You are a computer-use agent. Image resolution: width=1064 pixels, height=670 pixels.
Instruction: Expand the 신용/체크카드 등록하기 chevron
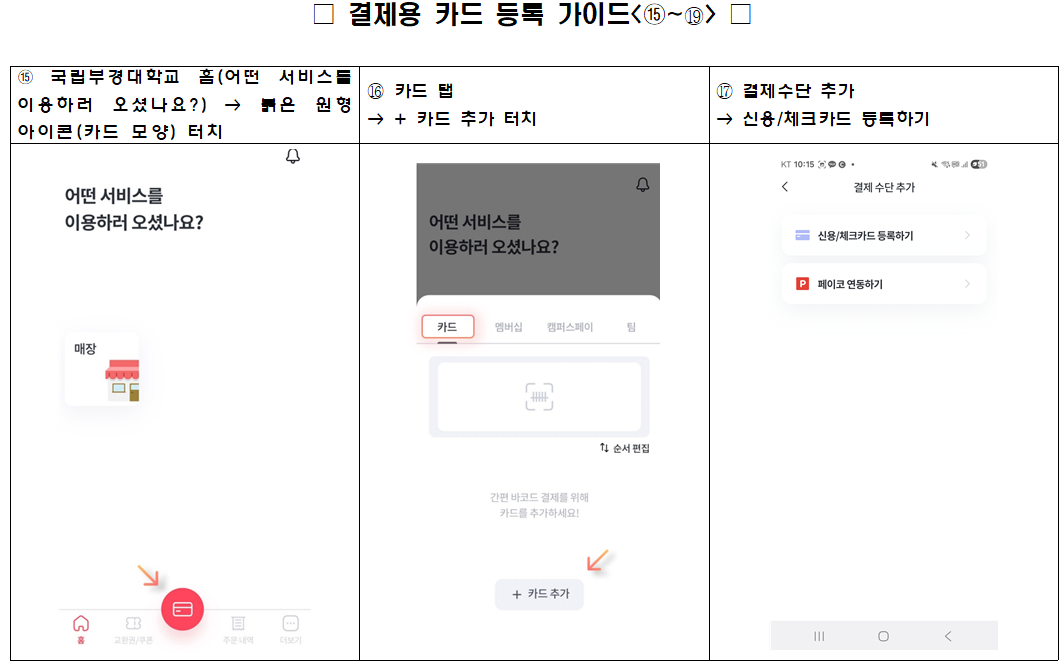coord(967,235)
